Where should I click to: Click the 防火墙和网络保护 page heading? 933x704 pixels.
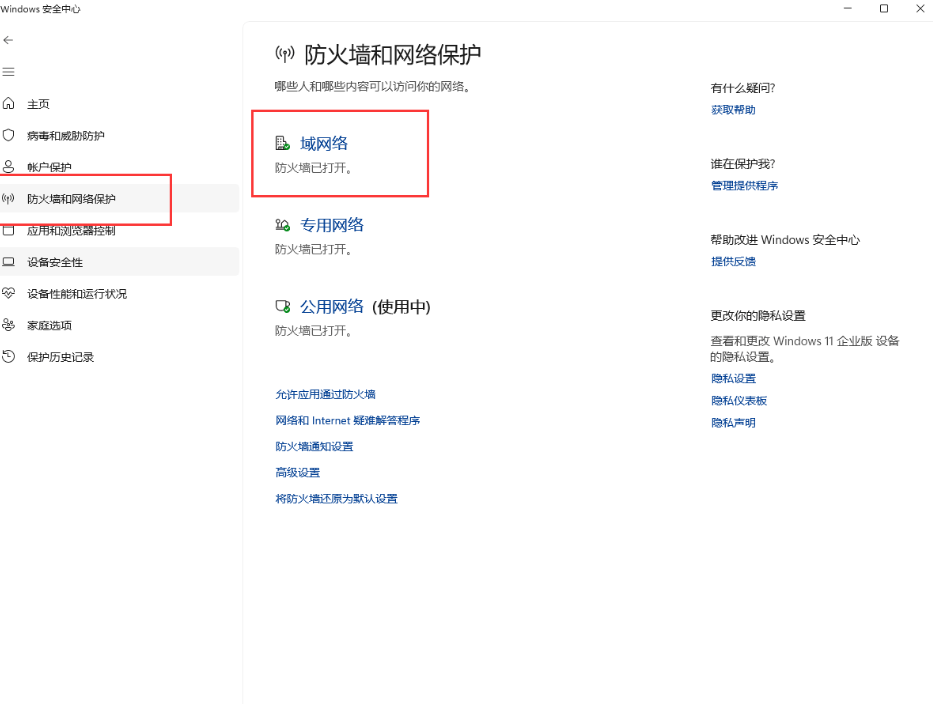(393, 55)
